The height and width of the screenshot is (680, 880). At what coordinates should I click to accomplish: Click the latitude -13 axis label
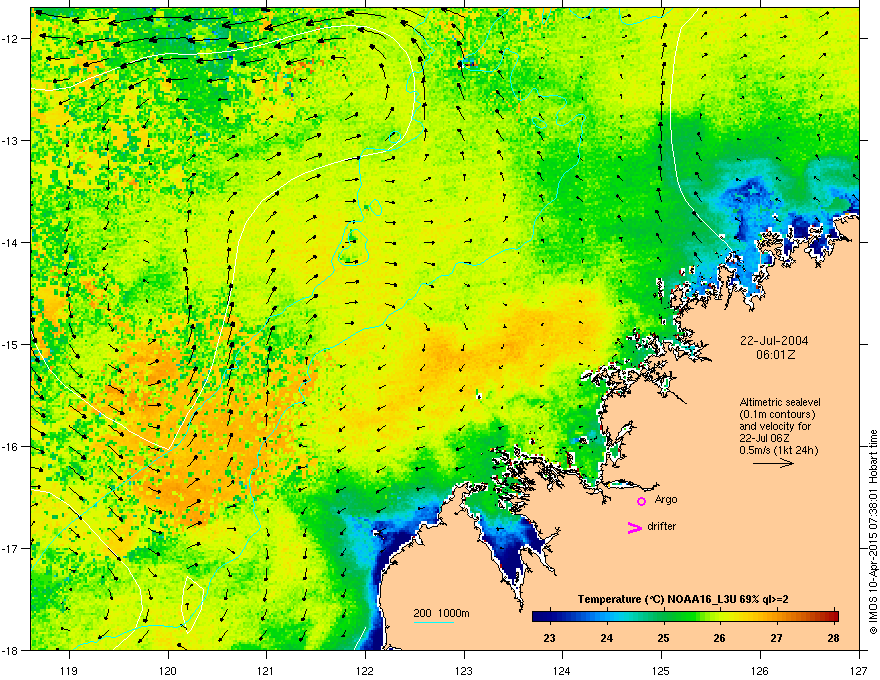pyautogui.click(x=11, y=140)
